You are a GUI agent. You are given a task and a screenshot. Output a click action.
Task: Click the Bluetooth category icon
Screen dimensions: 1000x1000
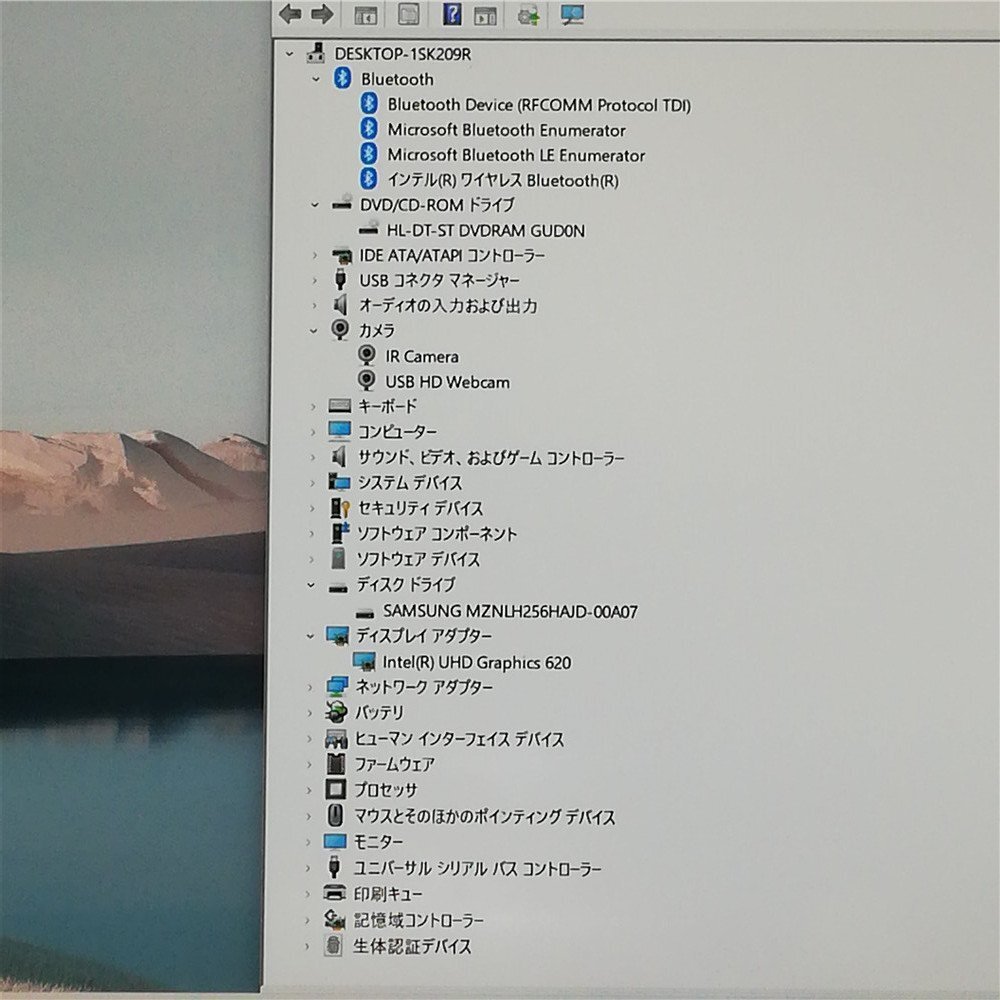tap(340, 79)
